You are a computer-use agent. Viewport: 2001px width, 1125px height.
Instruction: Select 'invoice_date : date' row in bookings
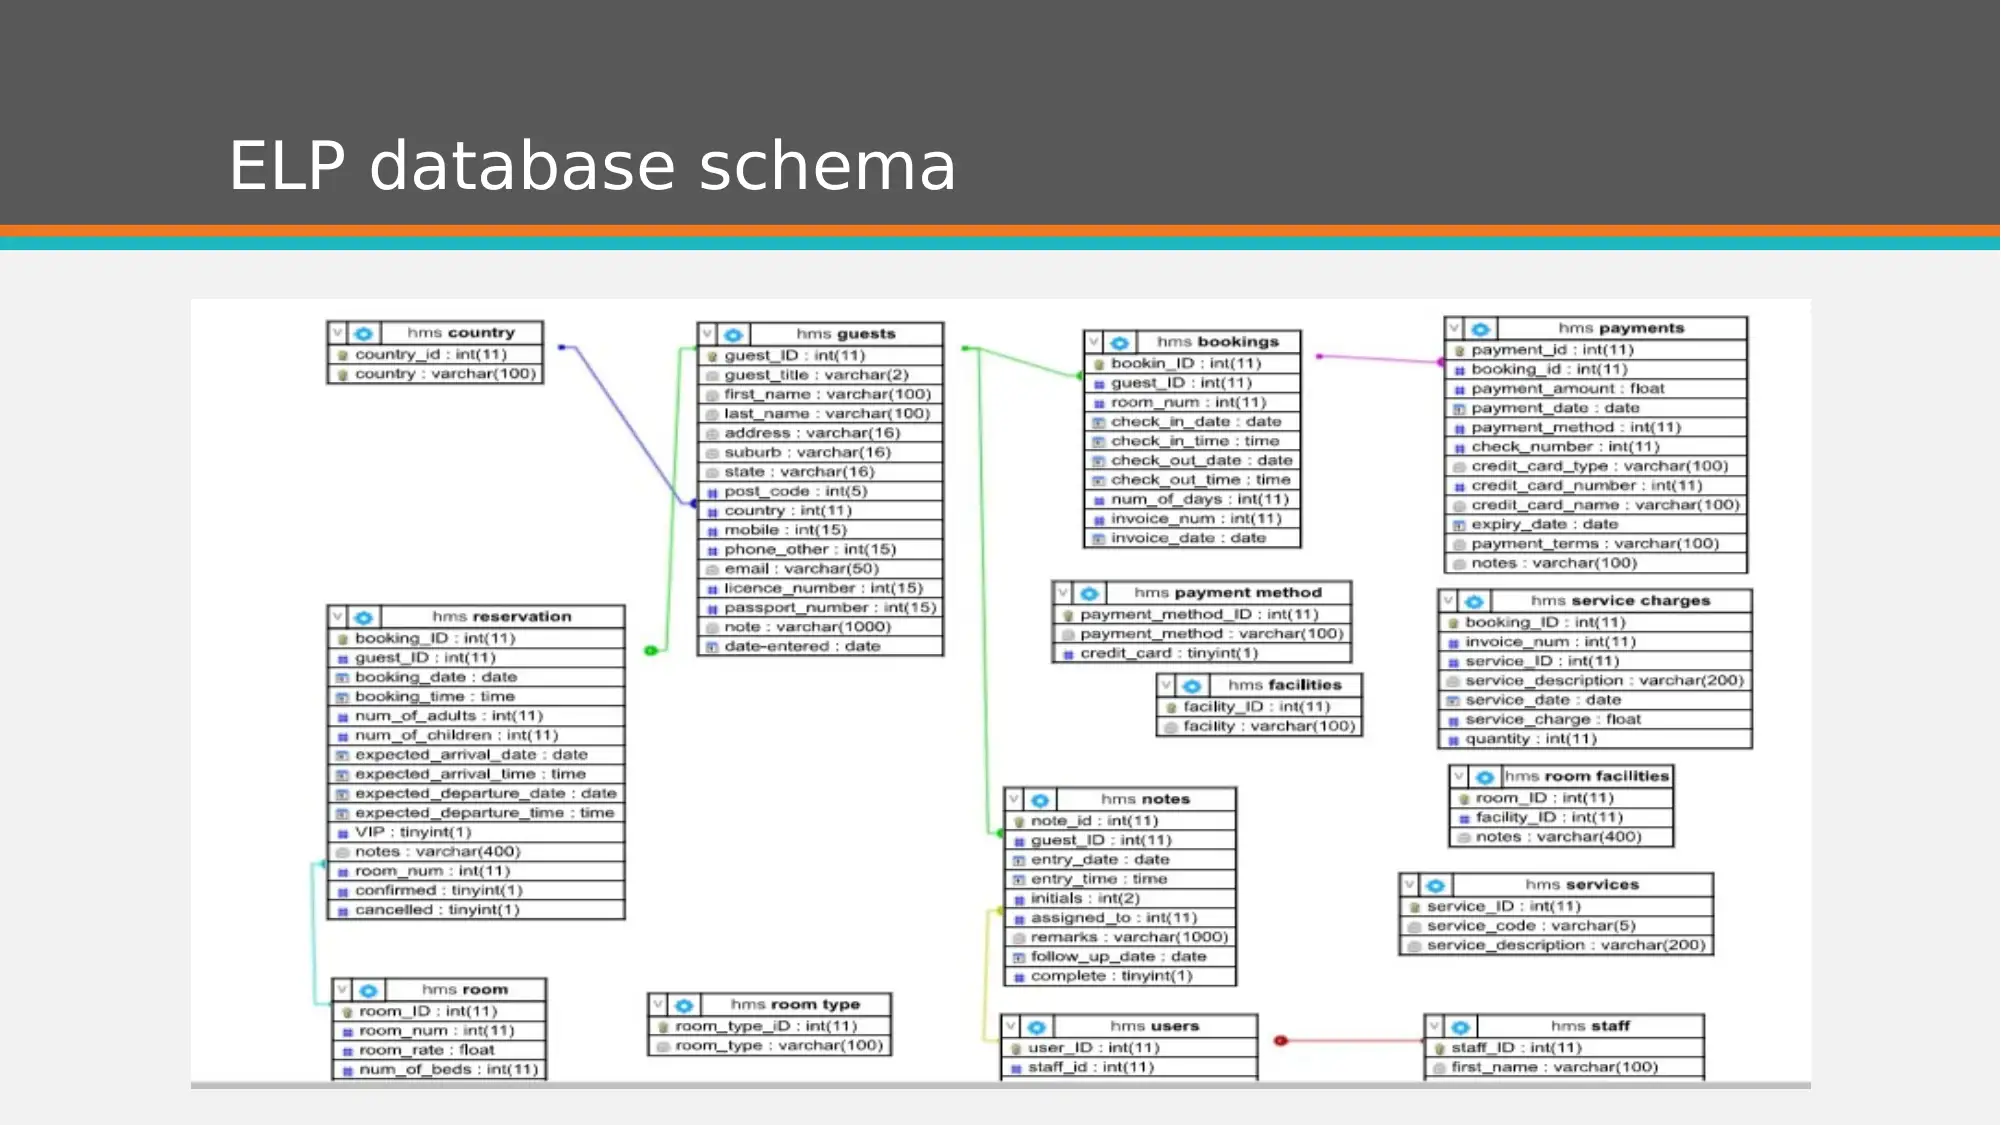pyautogui.click(x=1192, y=539)
